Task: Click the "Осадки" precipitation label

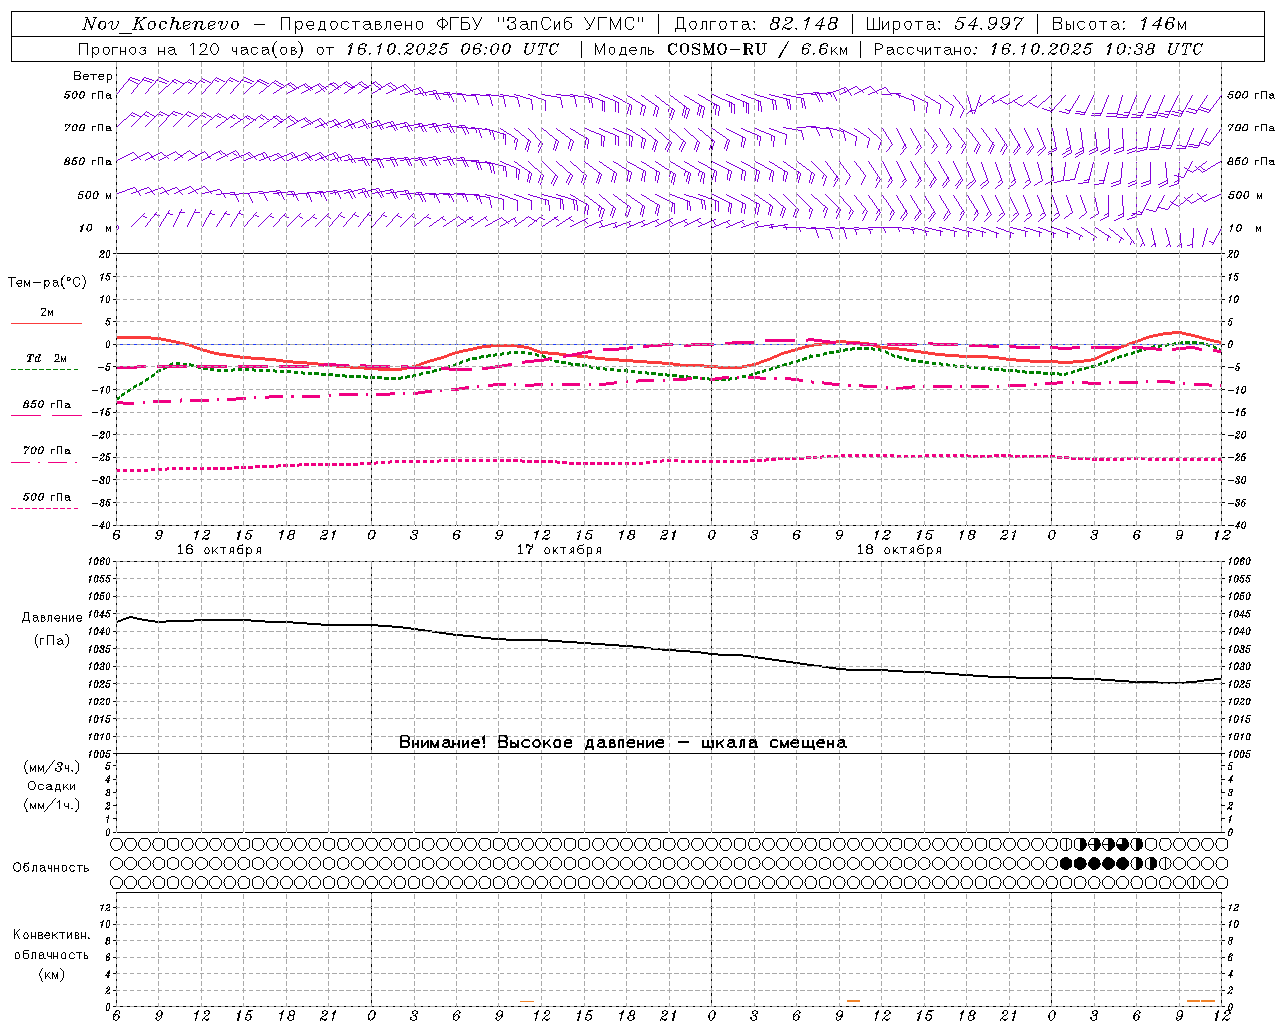Action: [51, 786]
